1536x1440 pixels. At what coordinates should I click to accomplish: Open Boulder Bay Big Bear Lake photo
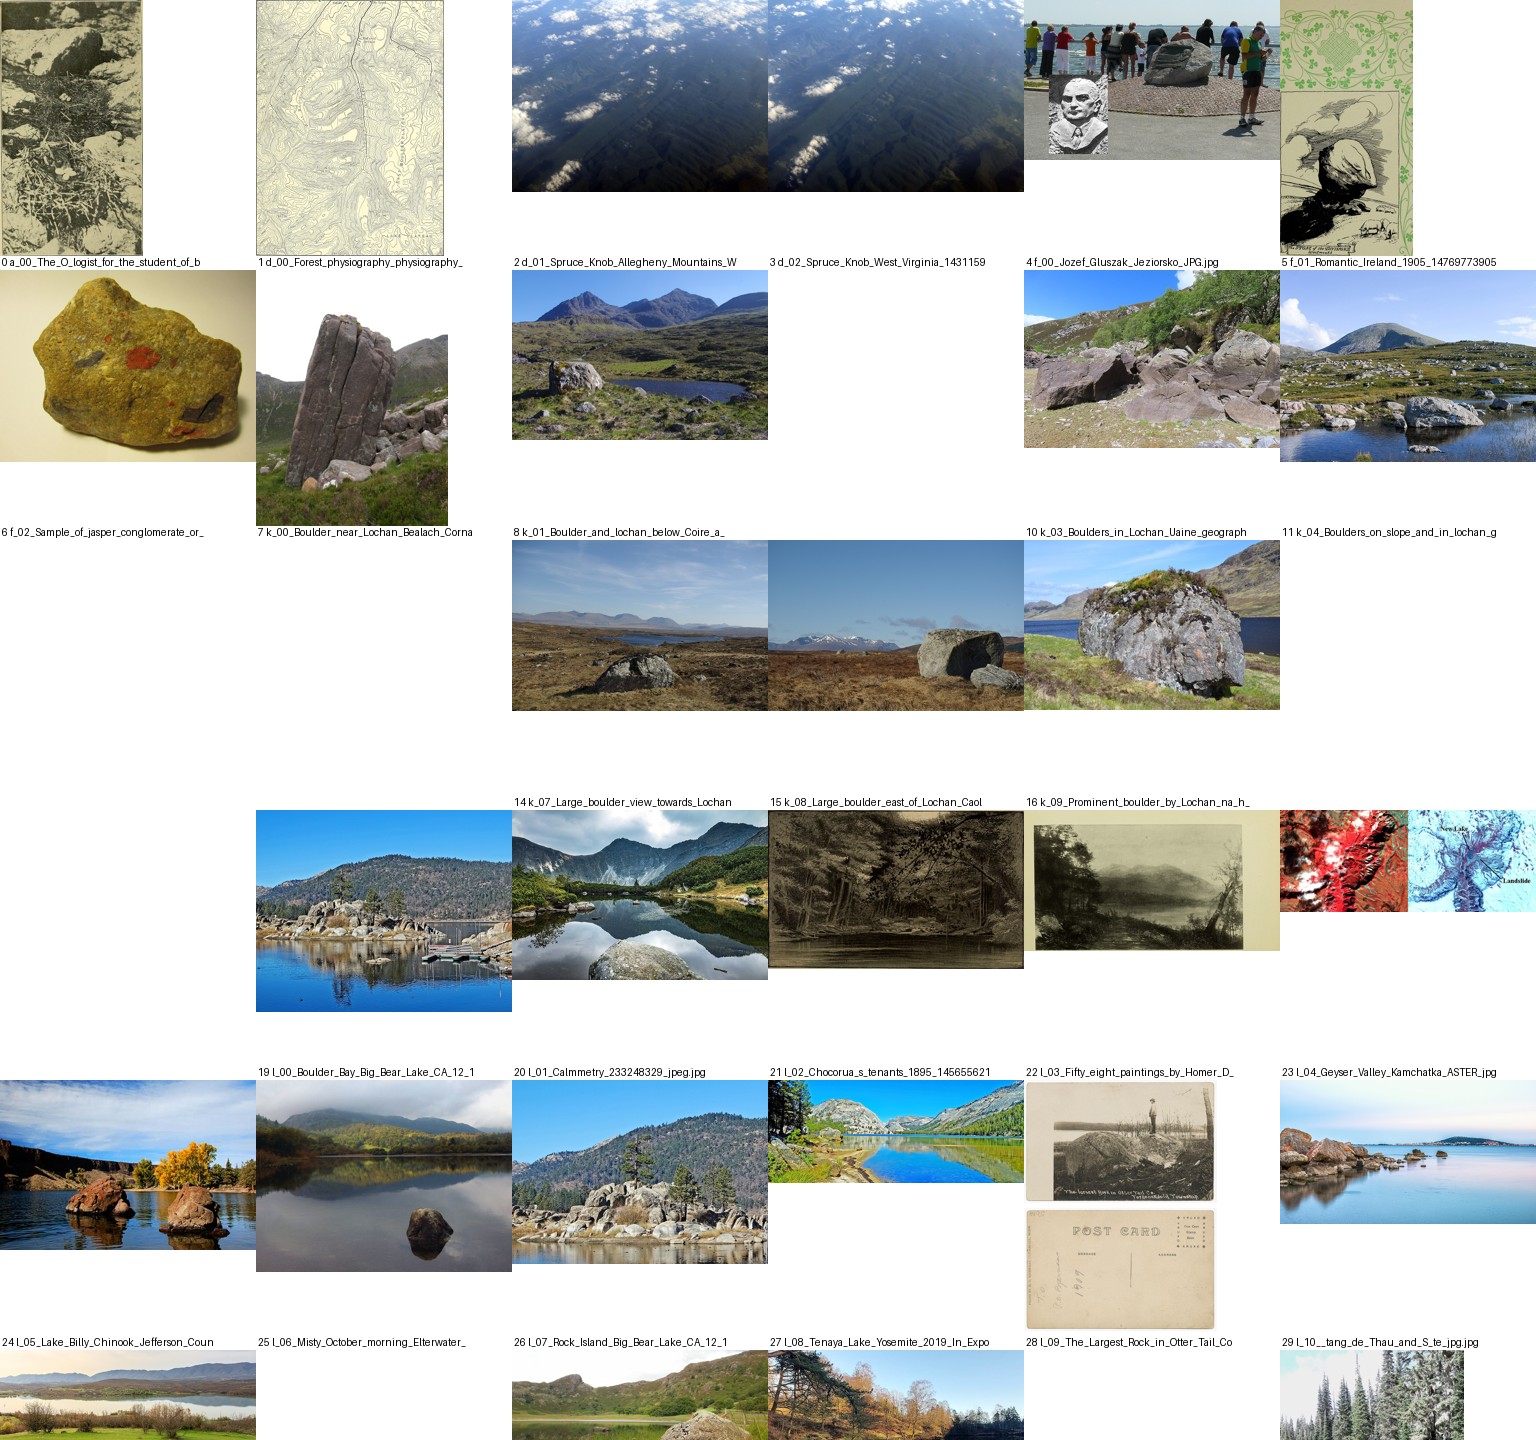coord(384,911)
